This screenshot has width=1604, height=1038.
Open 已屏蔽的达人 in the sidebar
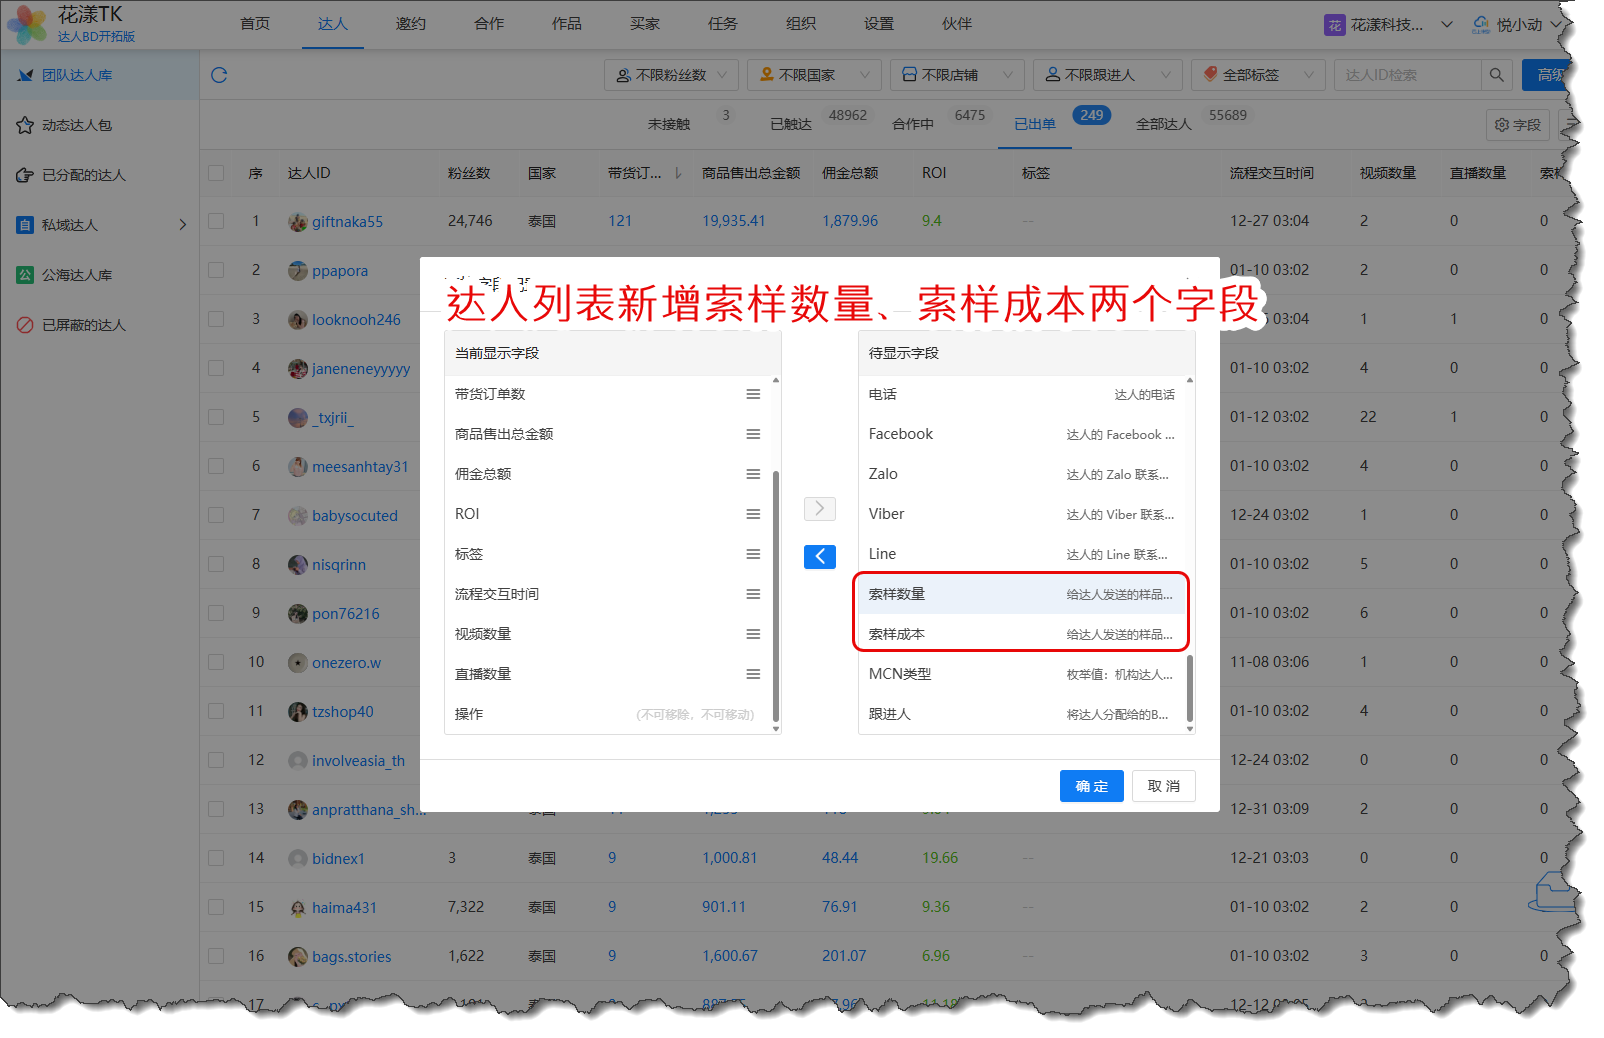point(83,325)
